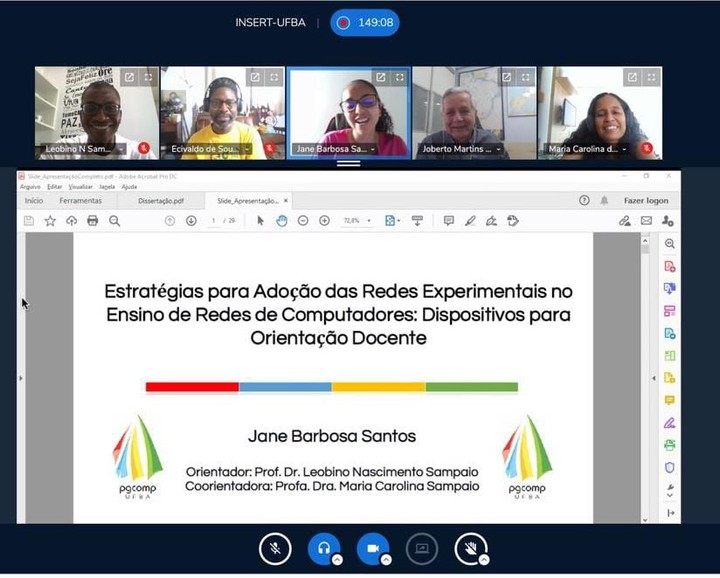The width and height of the screenshot is (720, 578).
Task: Go to next page arrow
Action: coord(191,221)
